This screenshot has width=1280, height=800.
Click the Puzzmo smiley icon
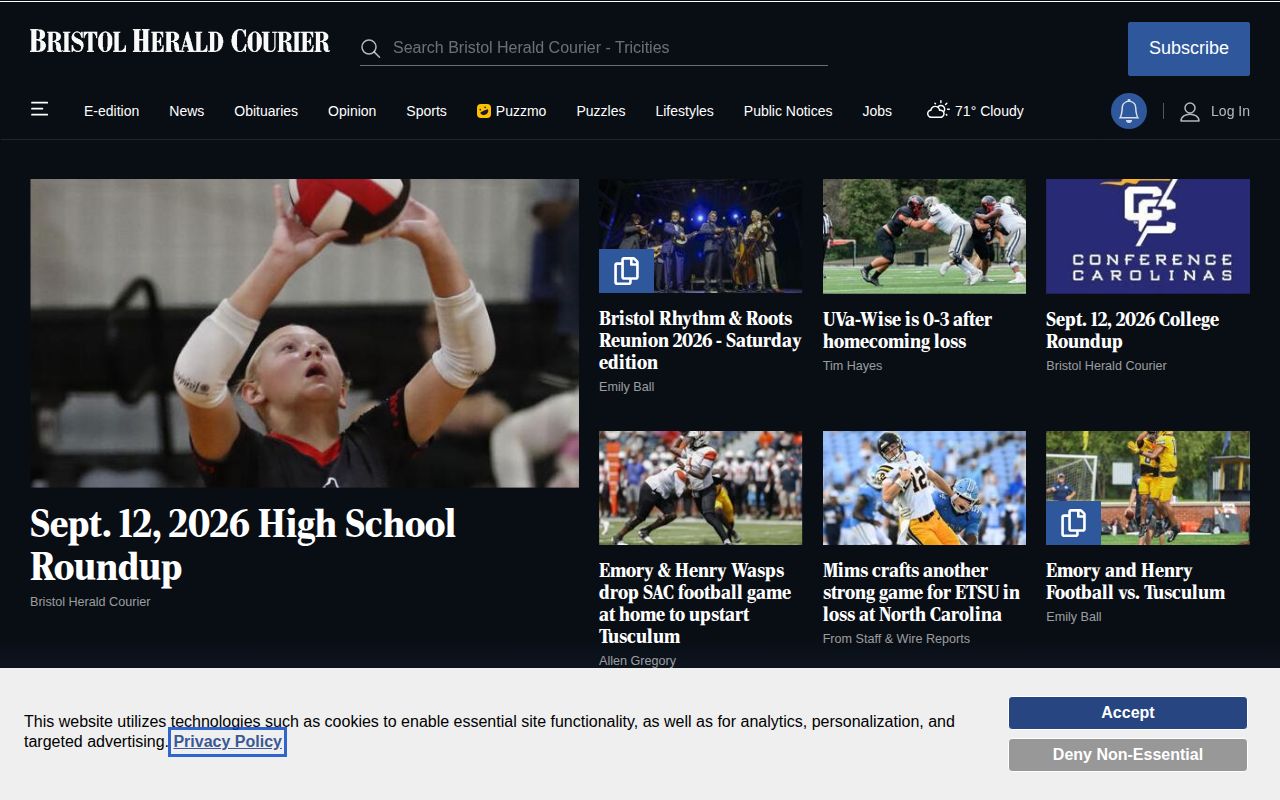pyautogui.click(x=484, y=111)
